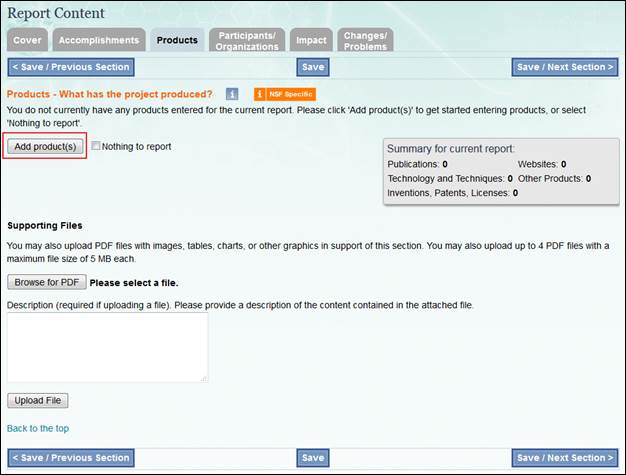Click the top Save / Previous Section button
Image resolution: width=626 pixels, height=475 pixels.
coord(71,67)
